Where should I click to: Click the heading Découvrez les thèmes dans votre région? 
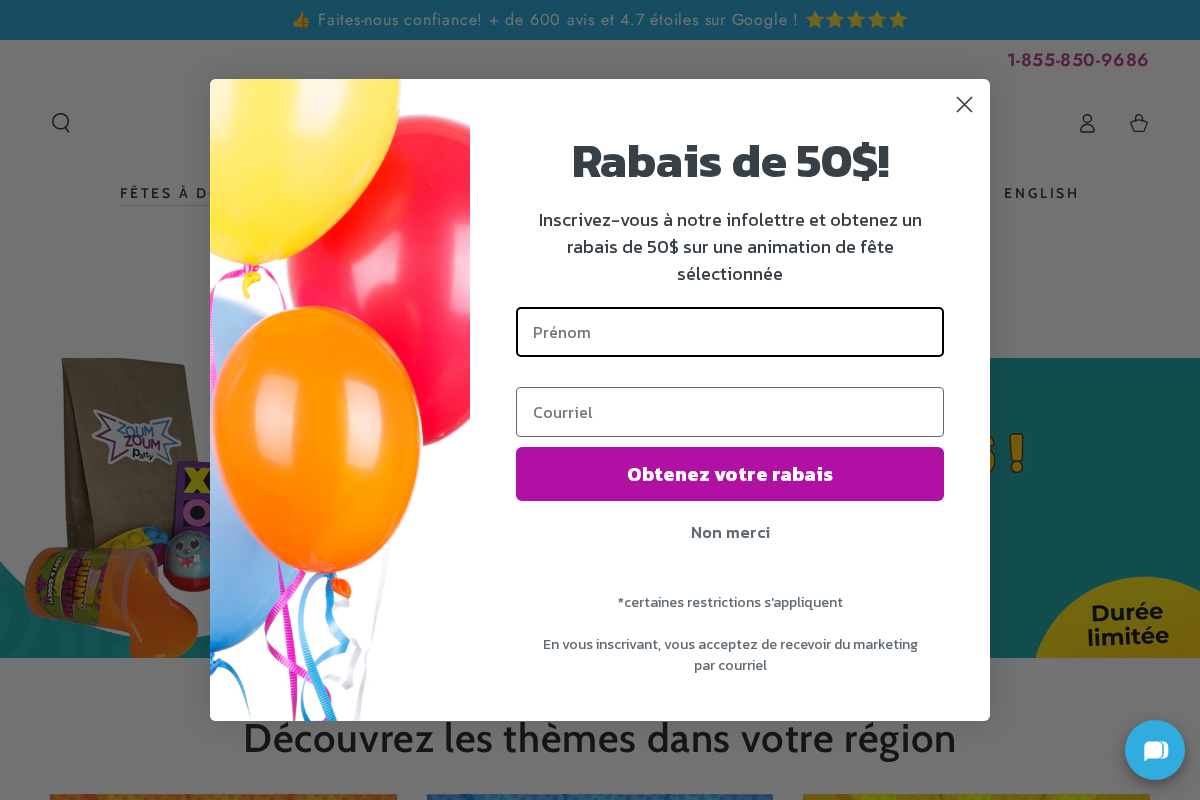coord(600,738)
